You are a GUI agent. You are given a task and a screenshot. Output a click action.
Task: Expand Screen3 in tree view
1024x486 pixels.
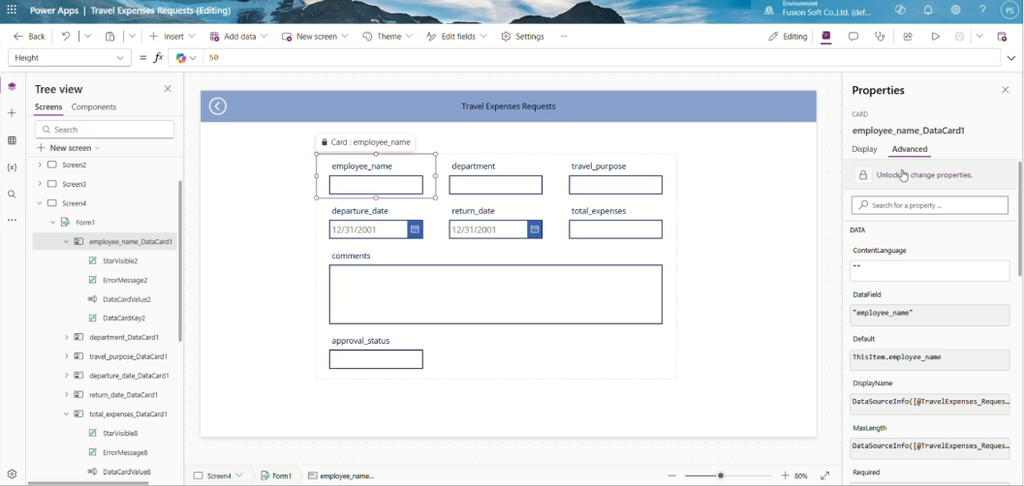pos(40,184)
